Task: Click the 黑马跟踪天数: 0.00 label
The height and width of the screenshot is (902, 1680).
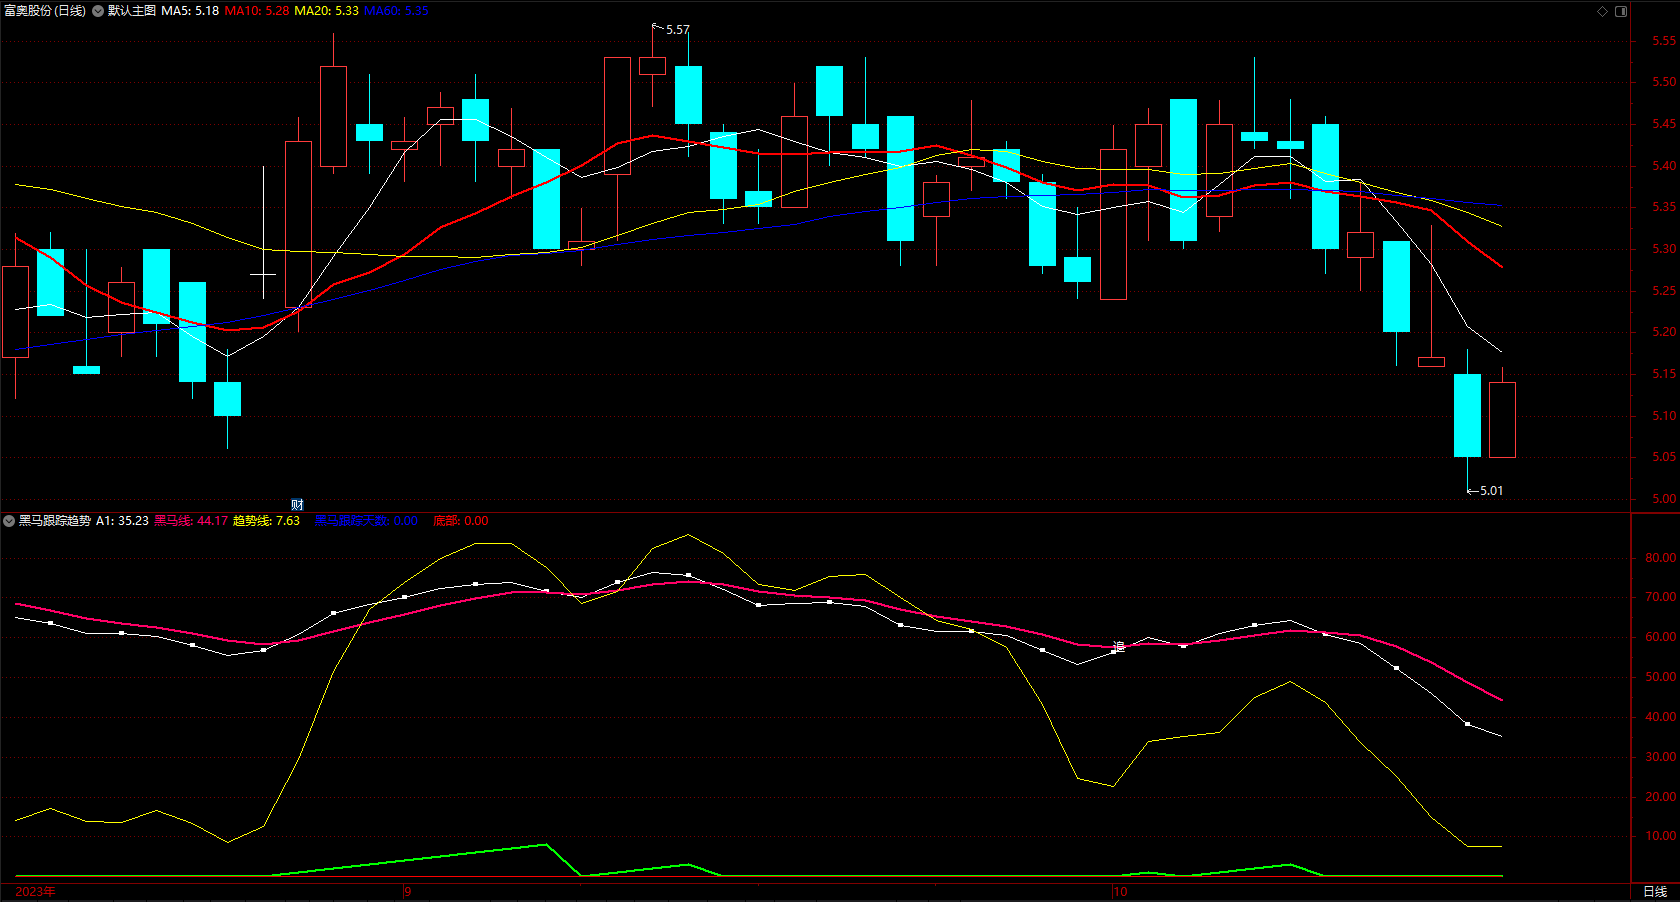Action: (366, 521)
